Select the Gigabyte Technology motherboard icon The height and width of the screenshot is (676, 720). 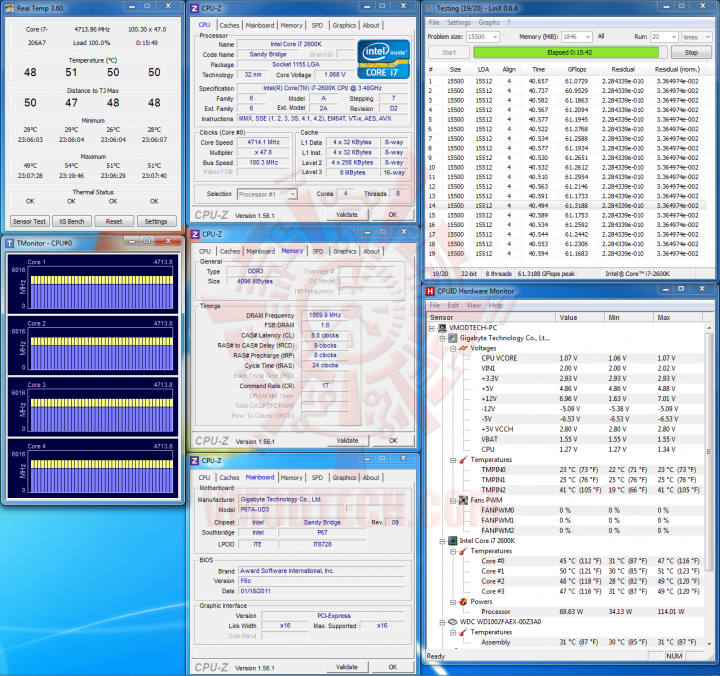tap(452, 338)
